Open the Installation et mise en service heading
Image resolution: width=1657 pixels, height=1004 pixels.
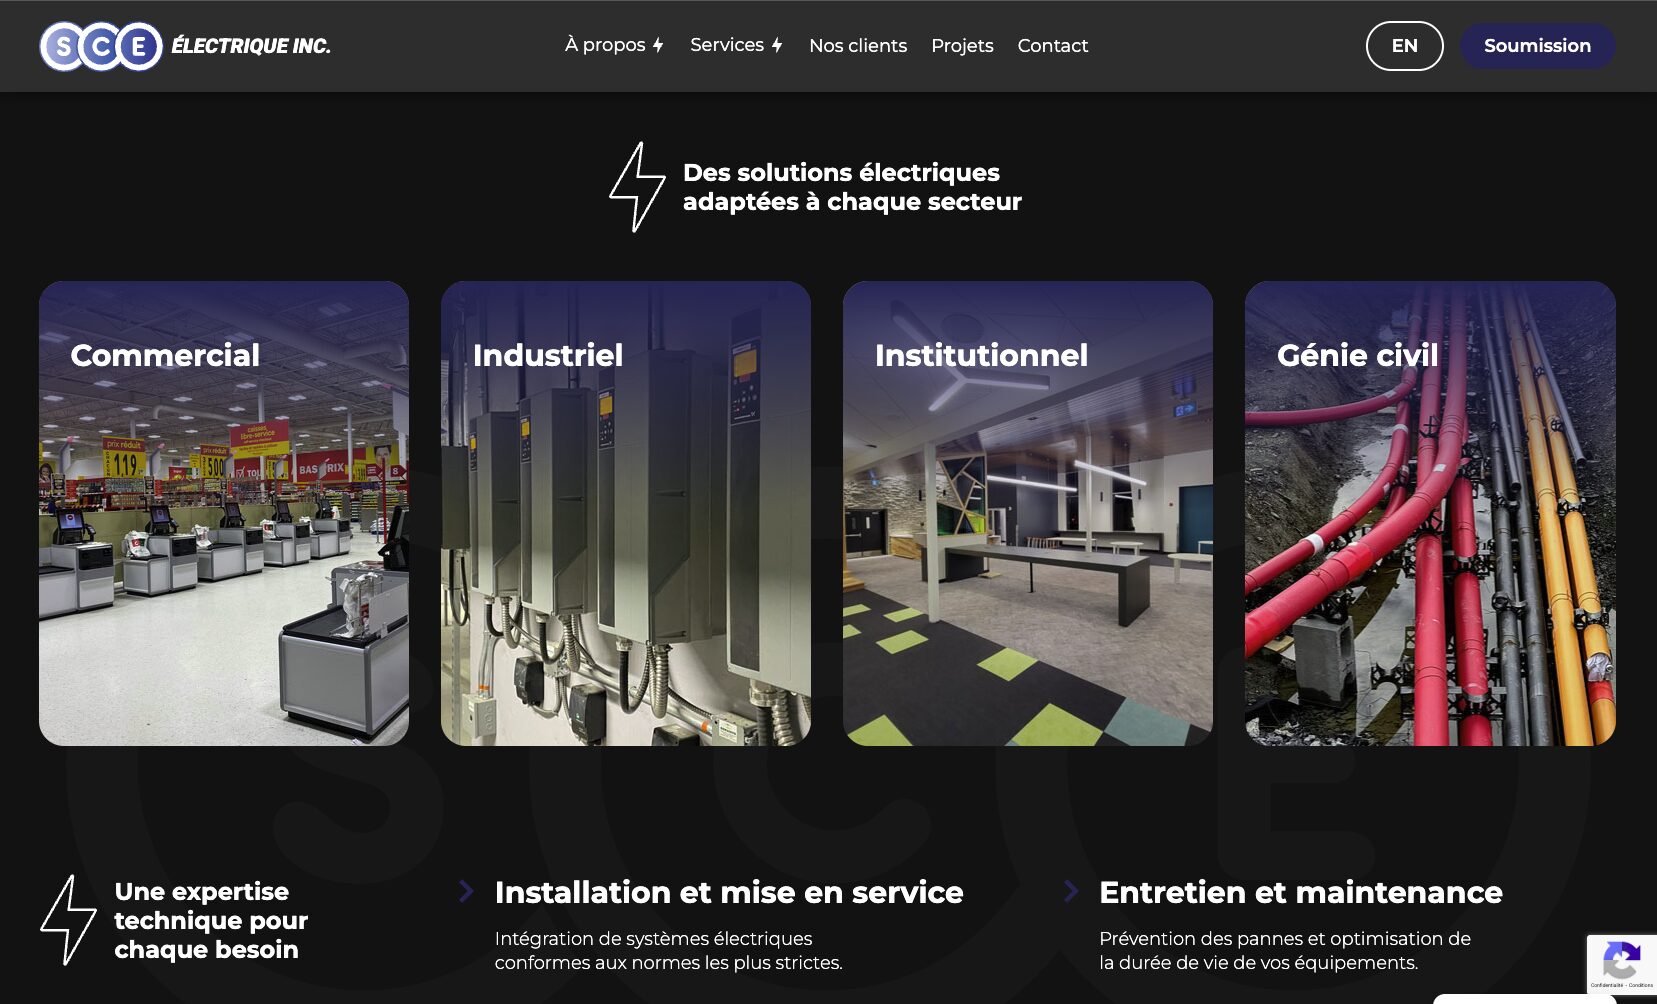pos(728,892)
